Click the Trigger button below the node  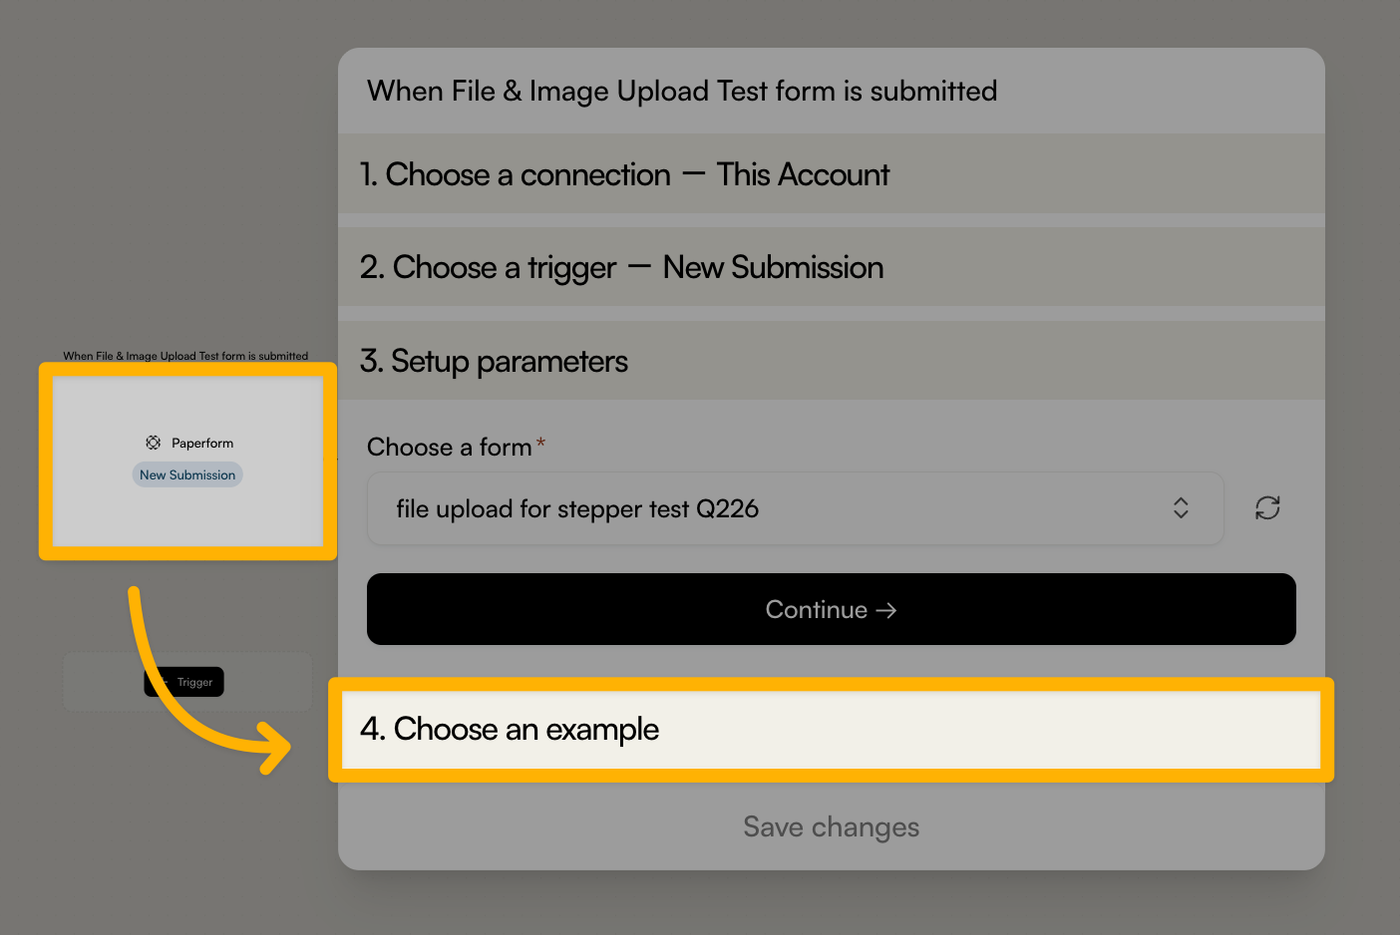point(184,682)
